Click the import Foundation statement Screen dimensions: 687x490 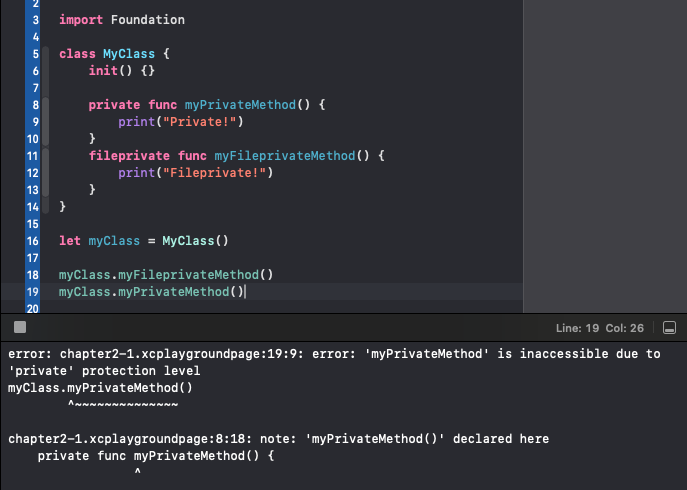point(121,20)
